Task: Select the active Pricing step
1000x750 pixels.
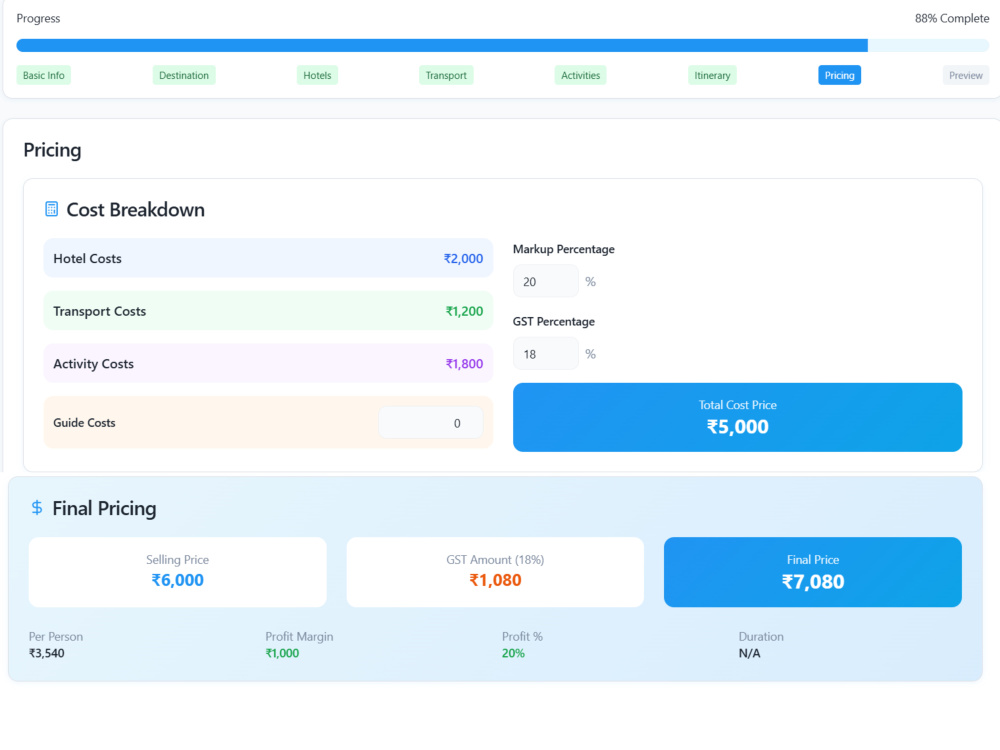Action: (x=839, y=75)
